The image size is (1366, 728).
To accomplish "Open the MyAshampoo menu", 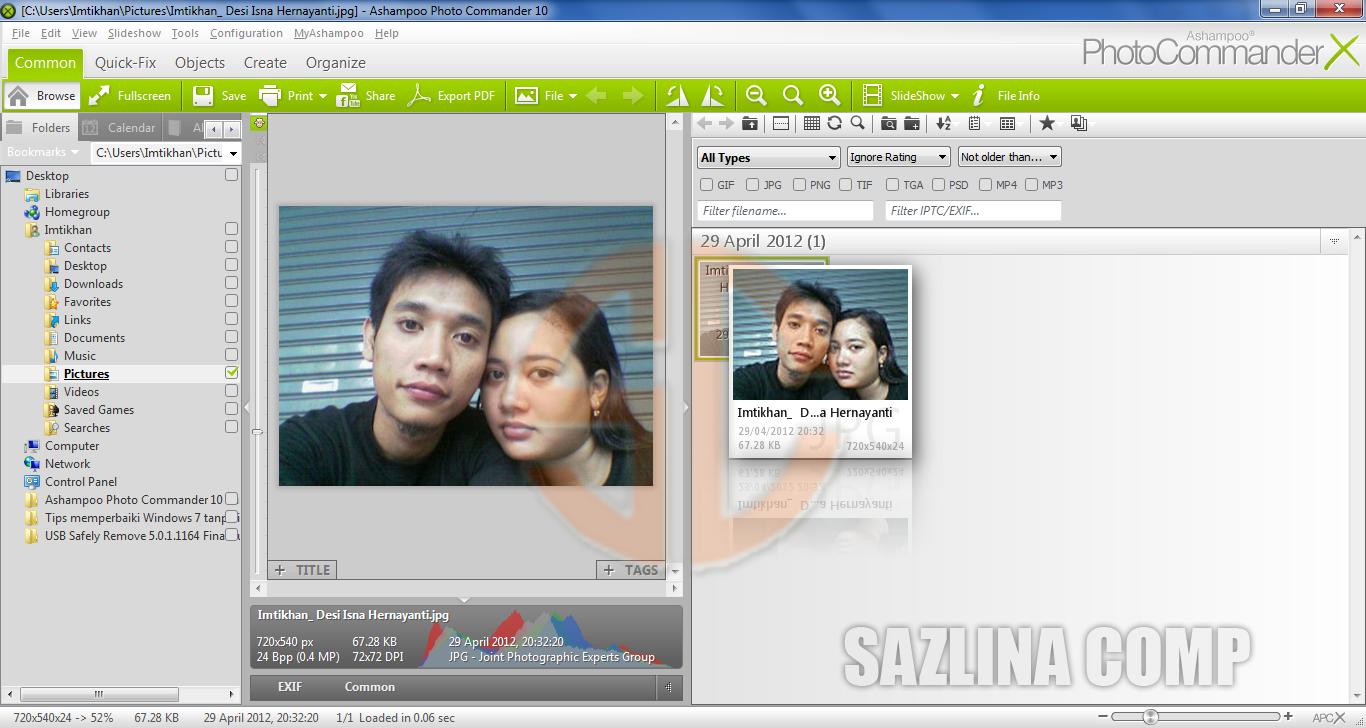I will point(329,33).
